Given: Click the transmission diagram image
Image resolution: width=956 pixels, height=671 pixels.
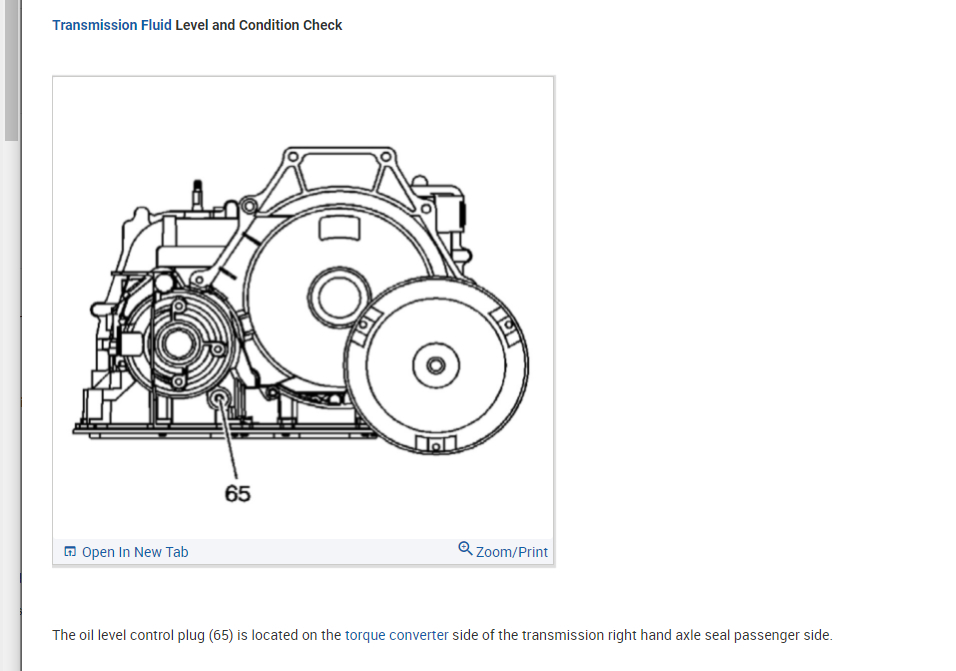Looking at the screenshot, I should [303, 308].
